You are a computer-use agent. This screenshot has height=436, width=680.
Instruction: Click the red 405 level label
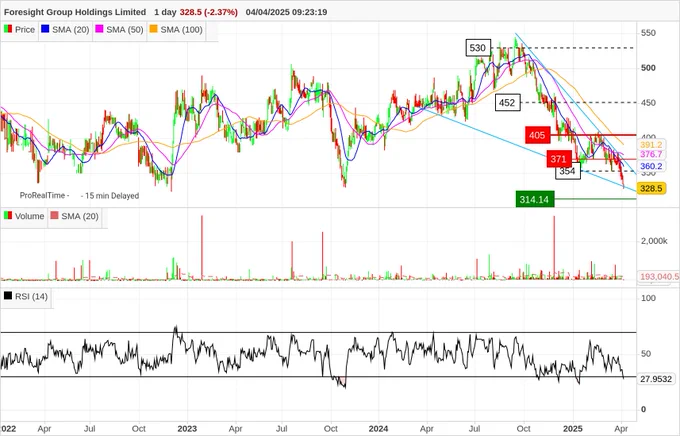tap(537, 135)
